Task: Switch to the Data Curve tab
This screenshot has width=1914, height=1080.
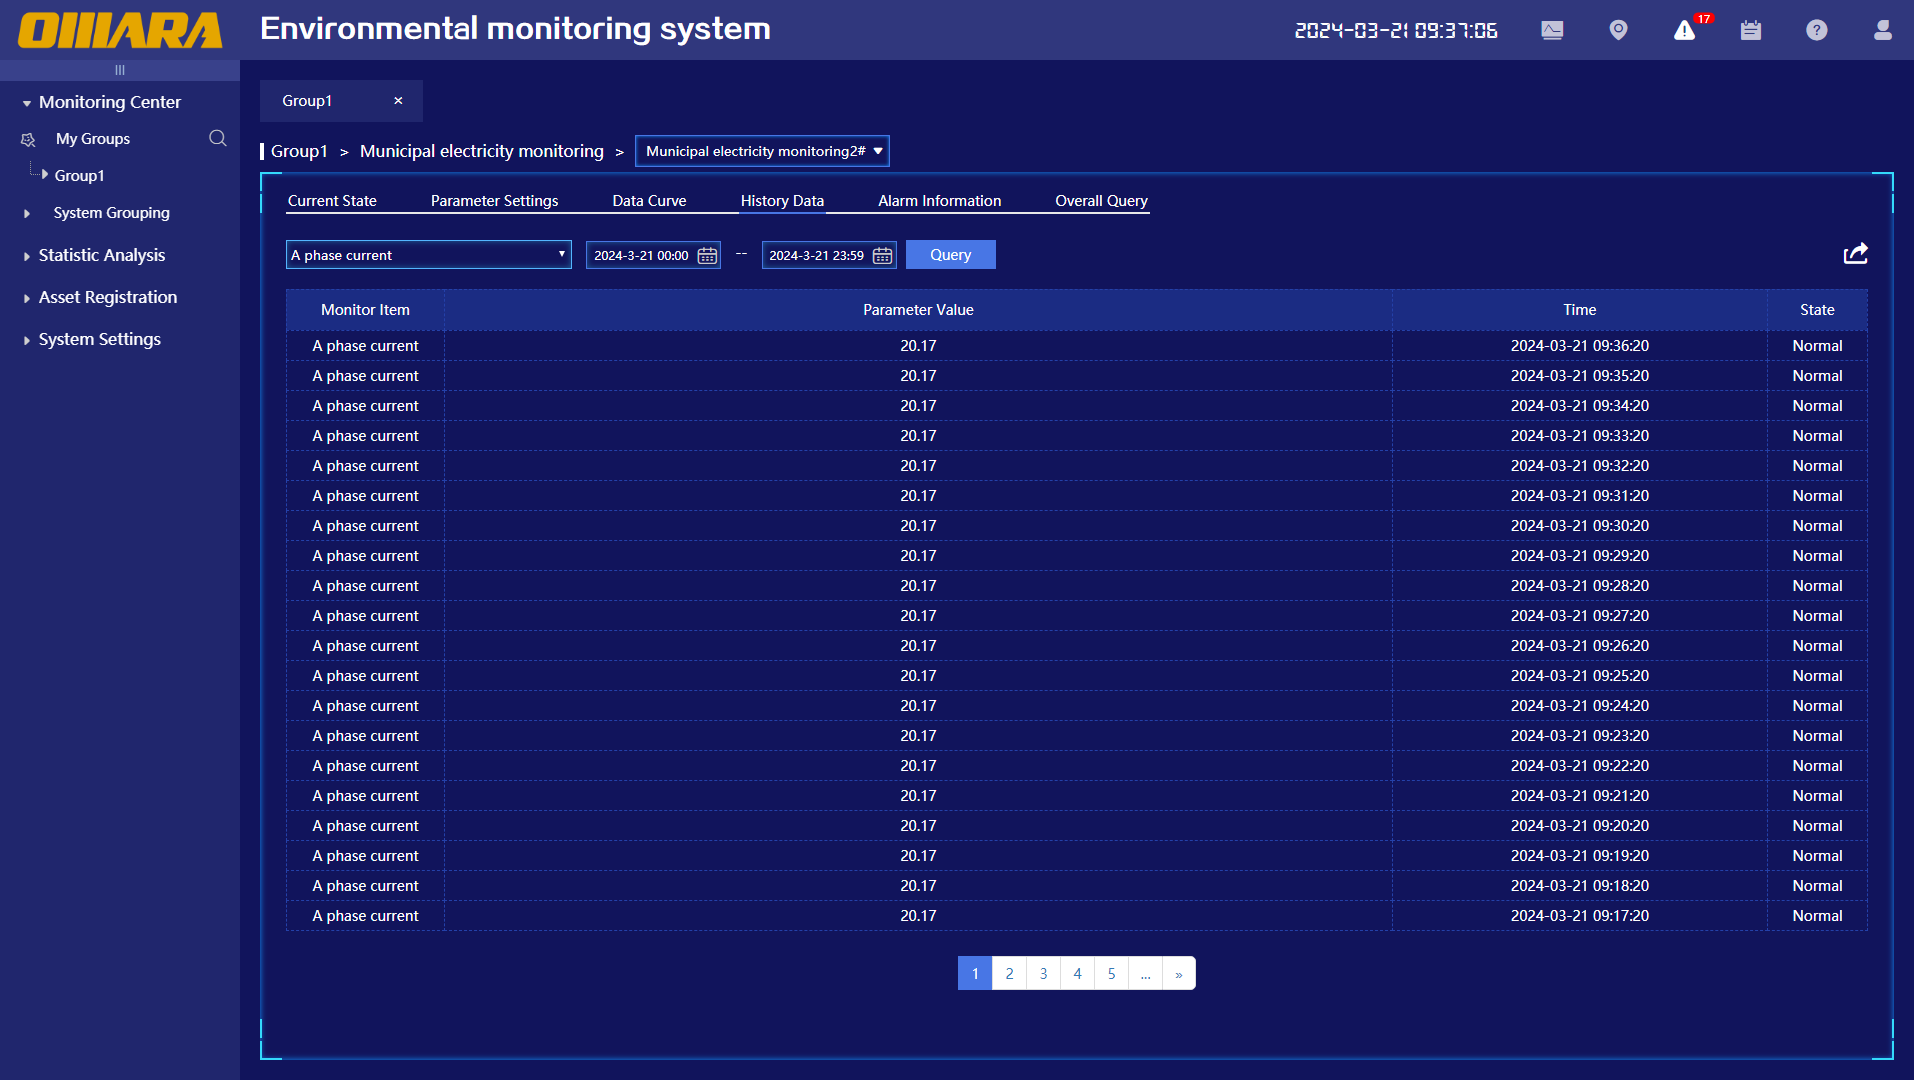Action: [x=649, y=201]
